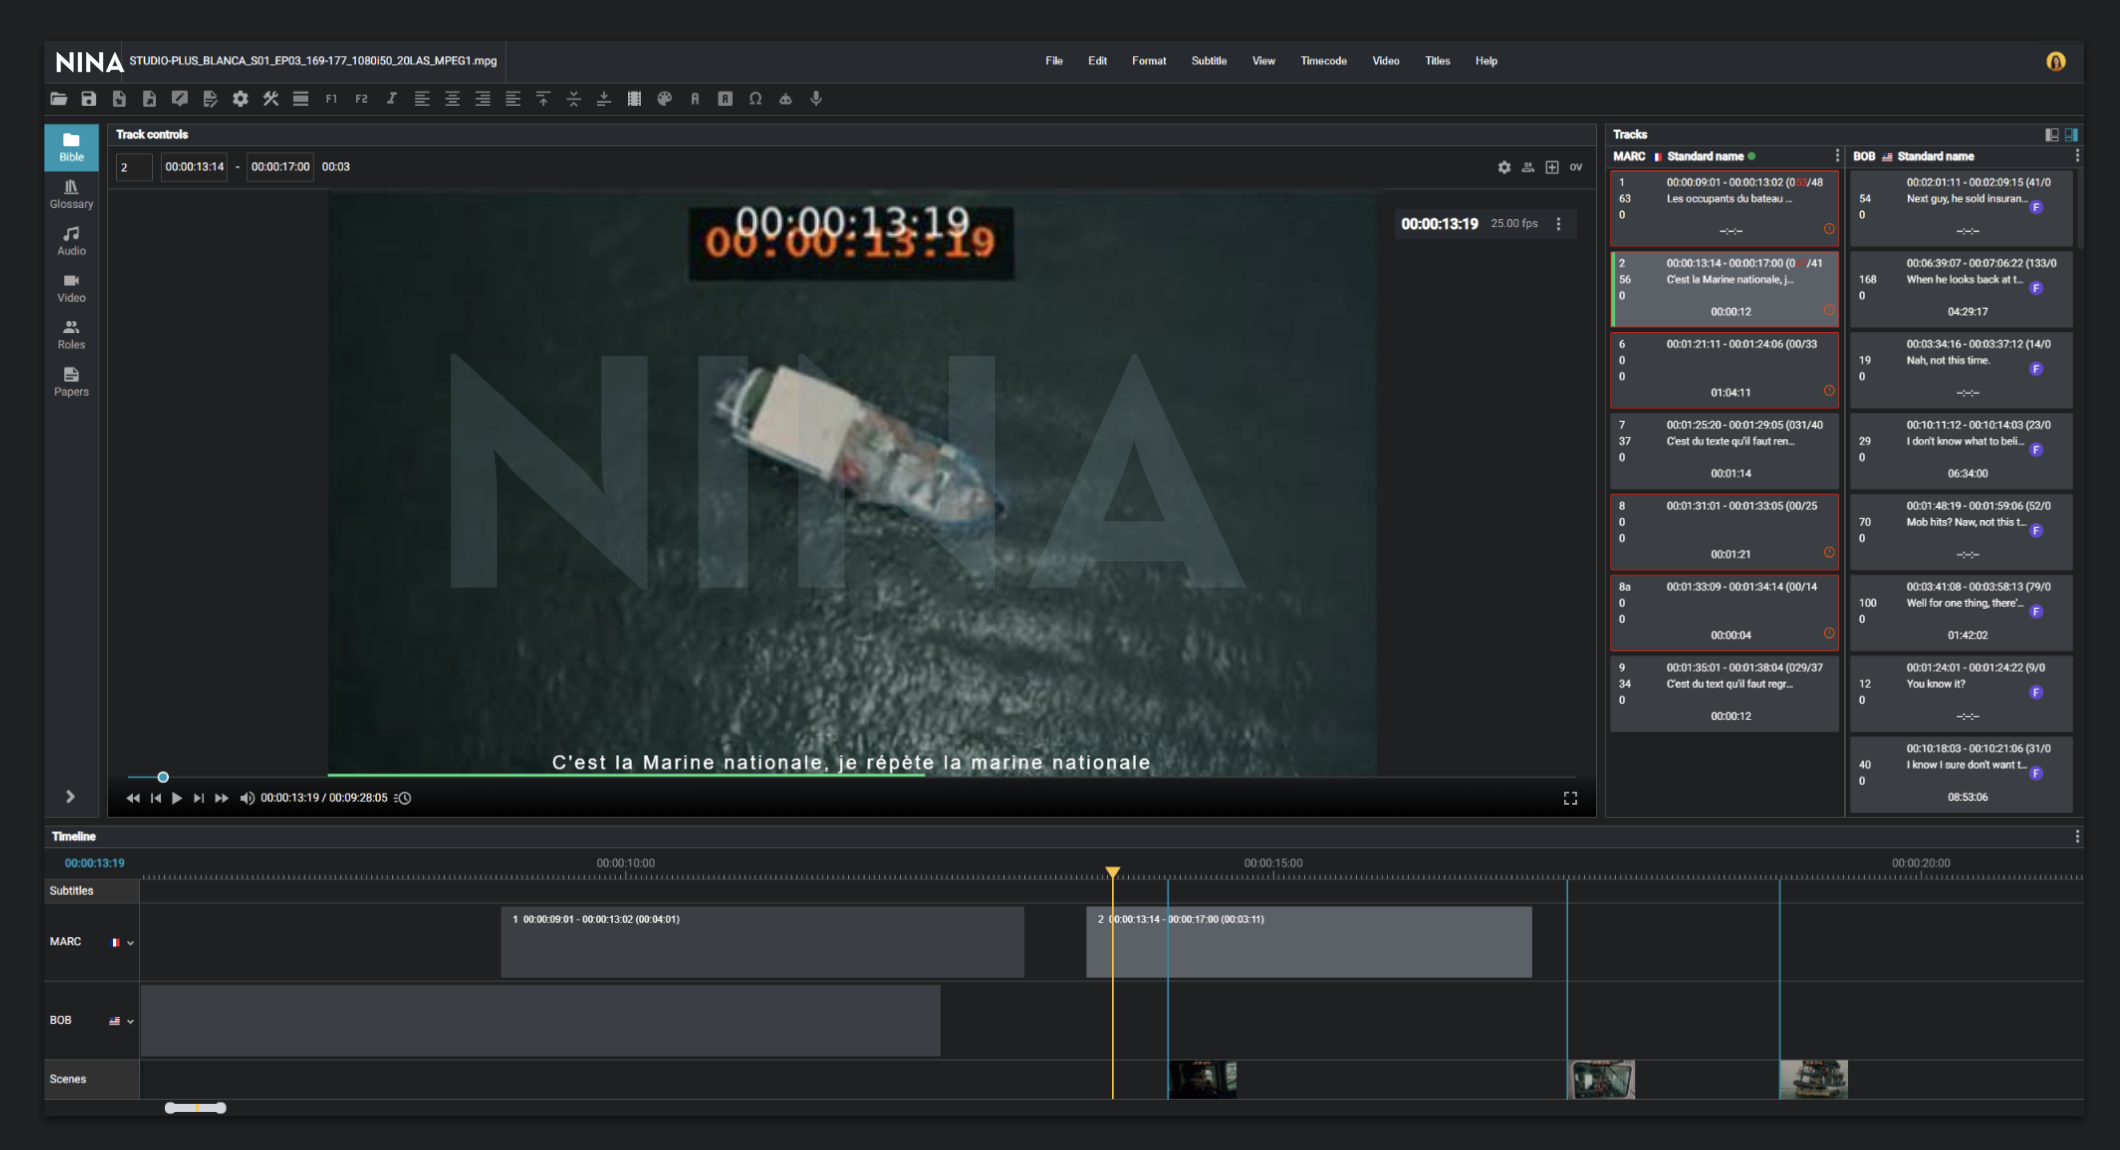Viewport: 2120px width, 1150px height.
Task: Click the microphone toolbar icon
Action: click(816, 99)
